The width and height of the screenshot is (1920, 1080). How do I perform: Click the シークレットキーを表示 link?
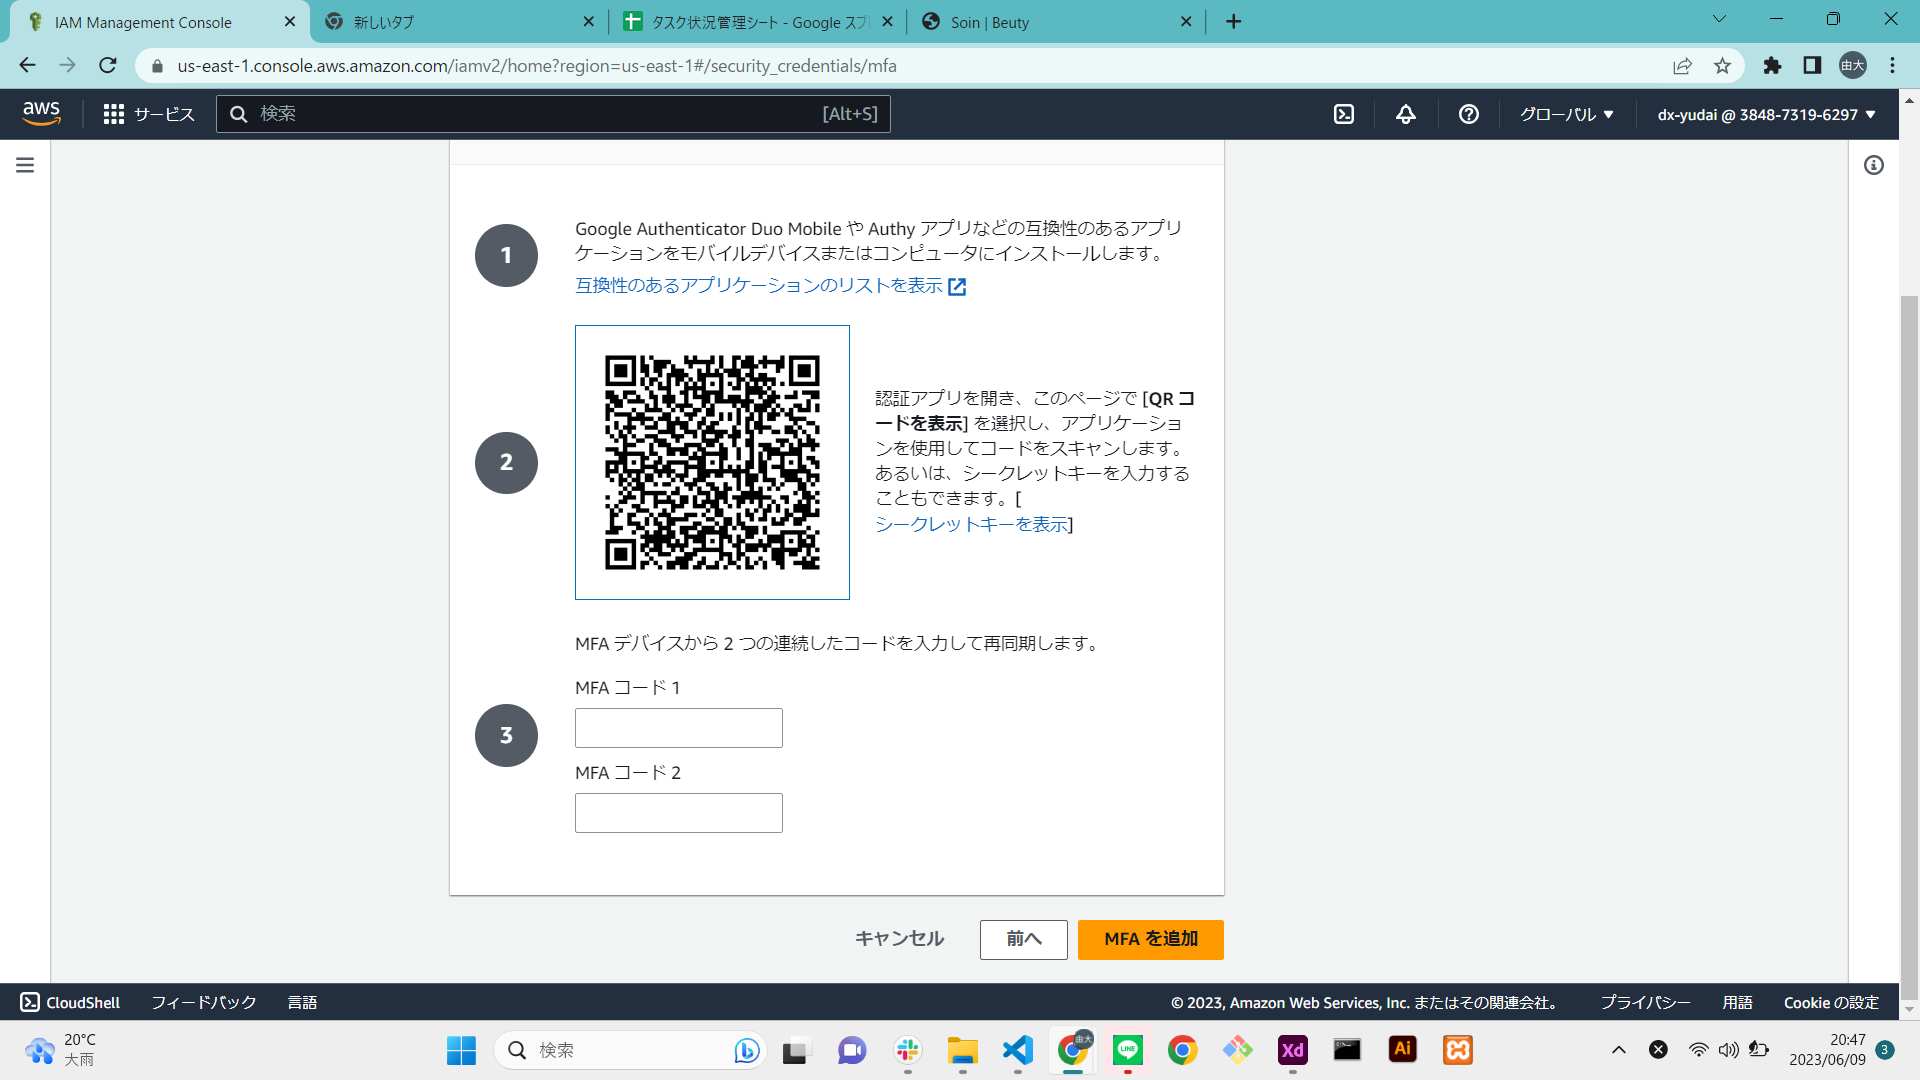pos(971,524)
